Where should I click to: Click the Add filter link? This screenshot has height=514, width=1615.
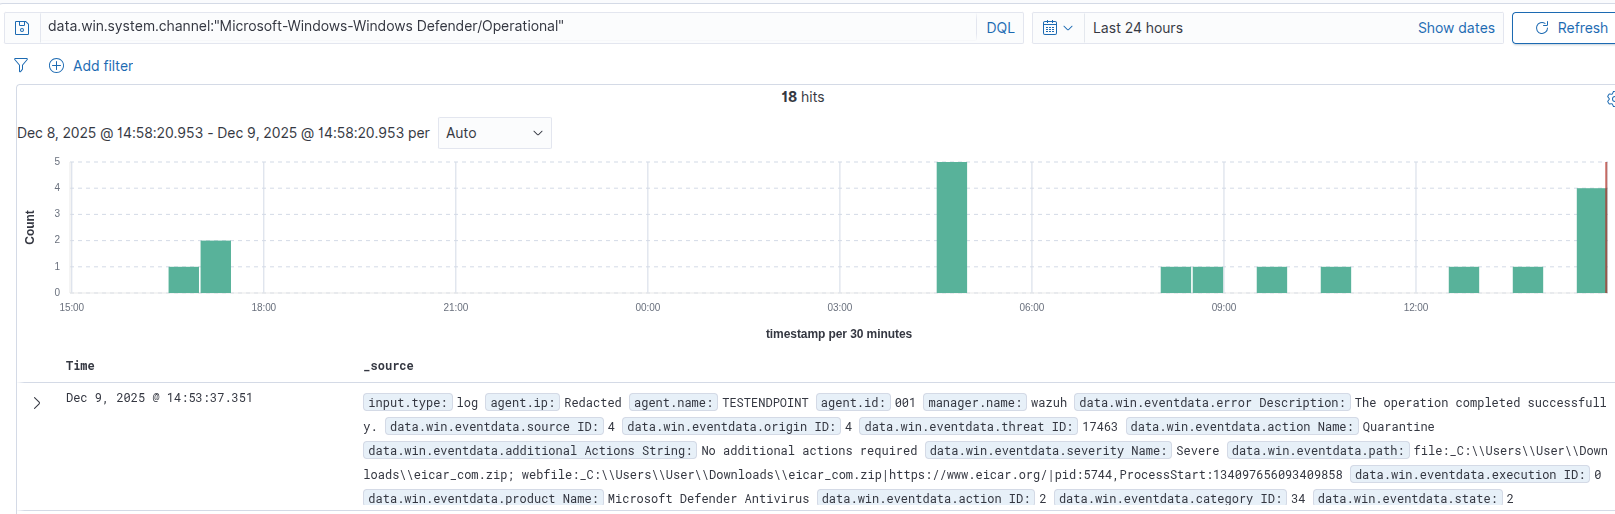(x=103, y=66)
